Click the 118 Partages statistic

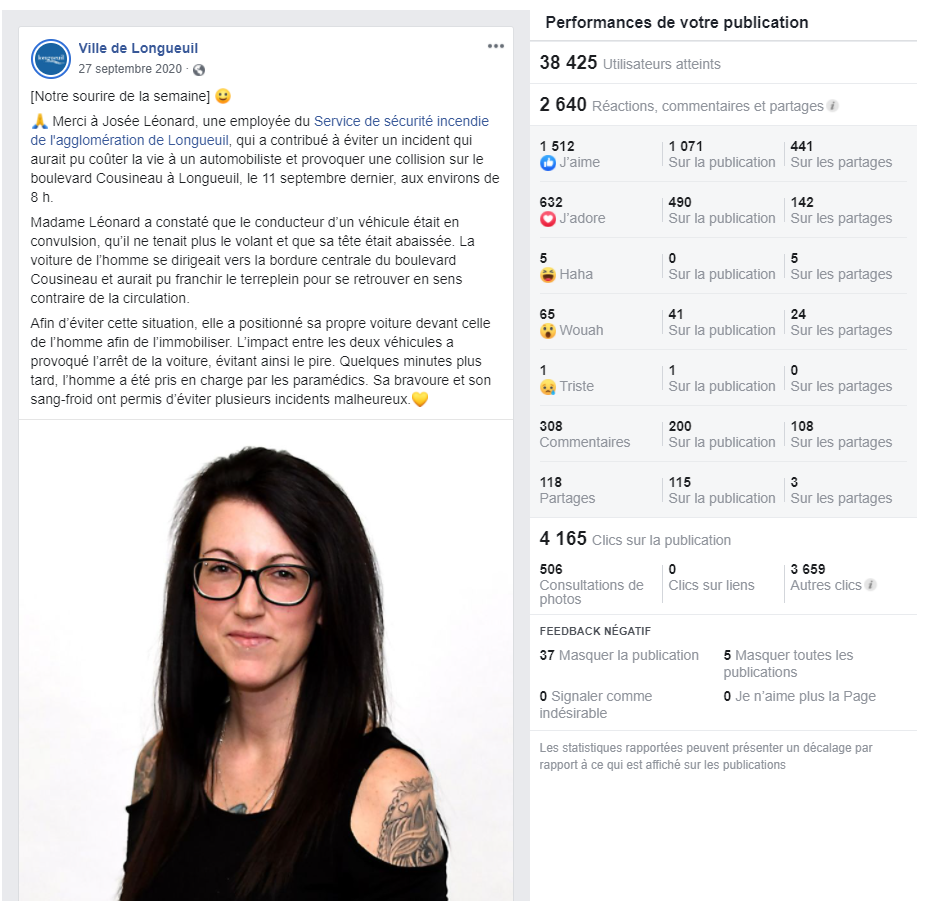[x=567, y=491]
